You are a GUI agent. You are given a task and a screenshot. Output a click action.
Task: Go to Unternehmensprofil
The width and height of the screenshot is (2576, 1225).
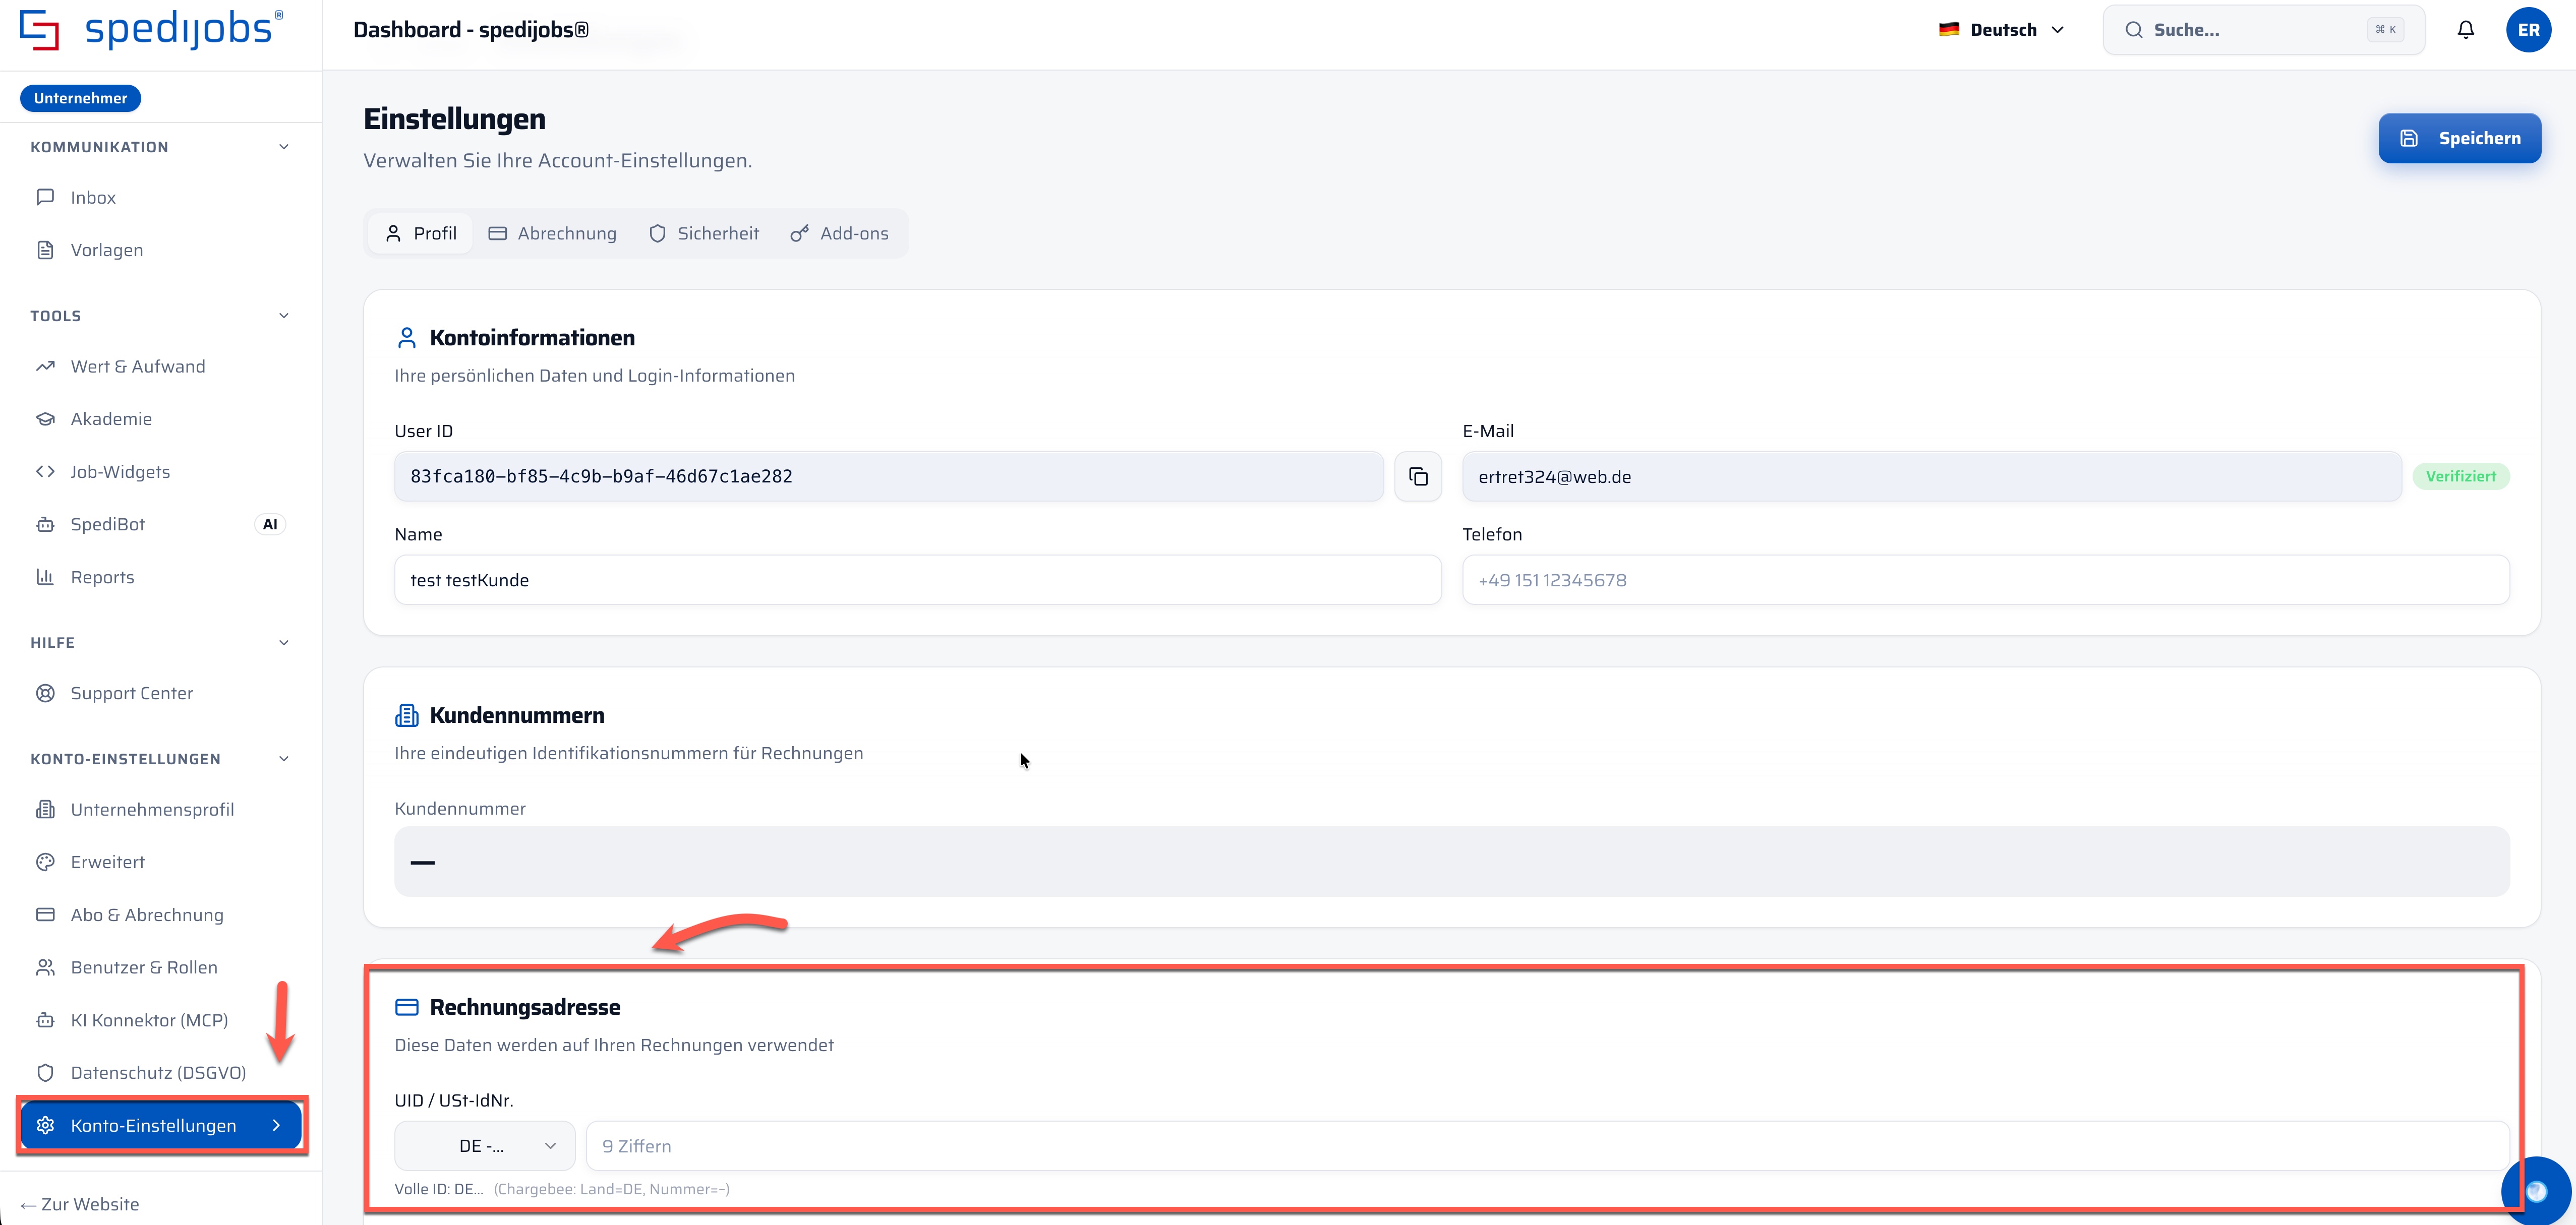click(160, 809)
